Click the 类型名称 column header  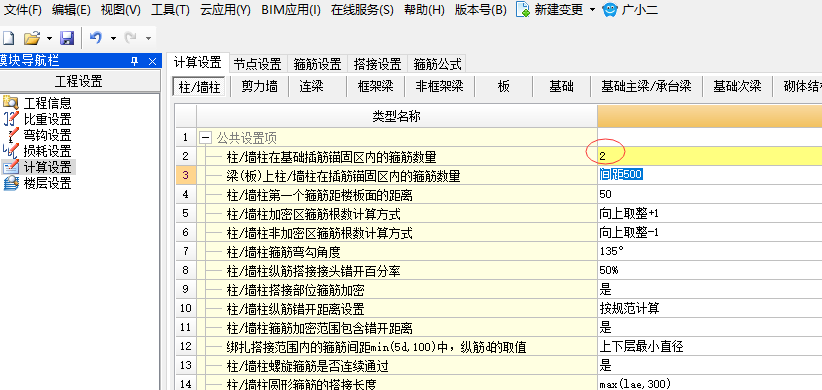[x=396, y=116]
